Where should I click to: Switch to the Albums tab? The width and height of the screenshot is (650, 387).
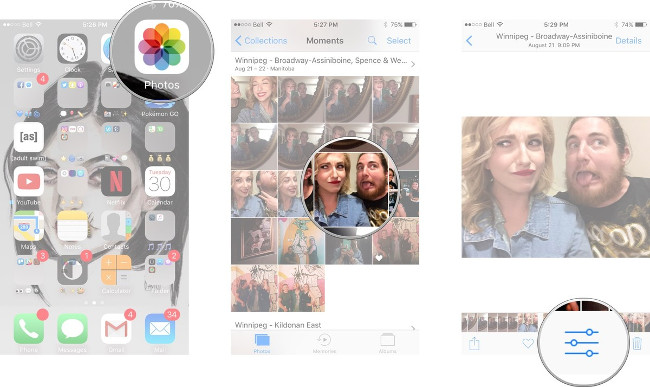(x=388, y=343)
